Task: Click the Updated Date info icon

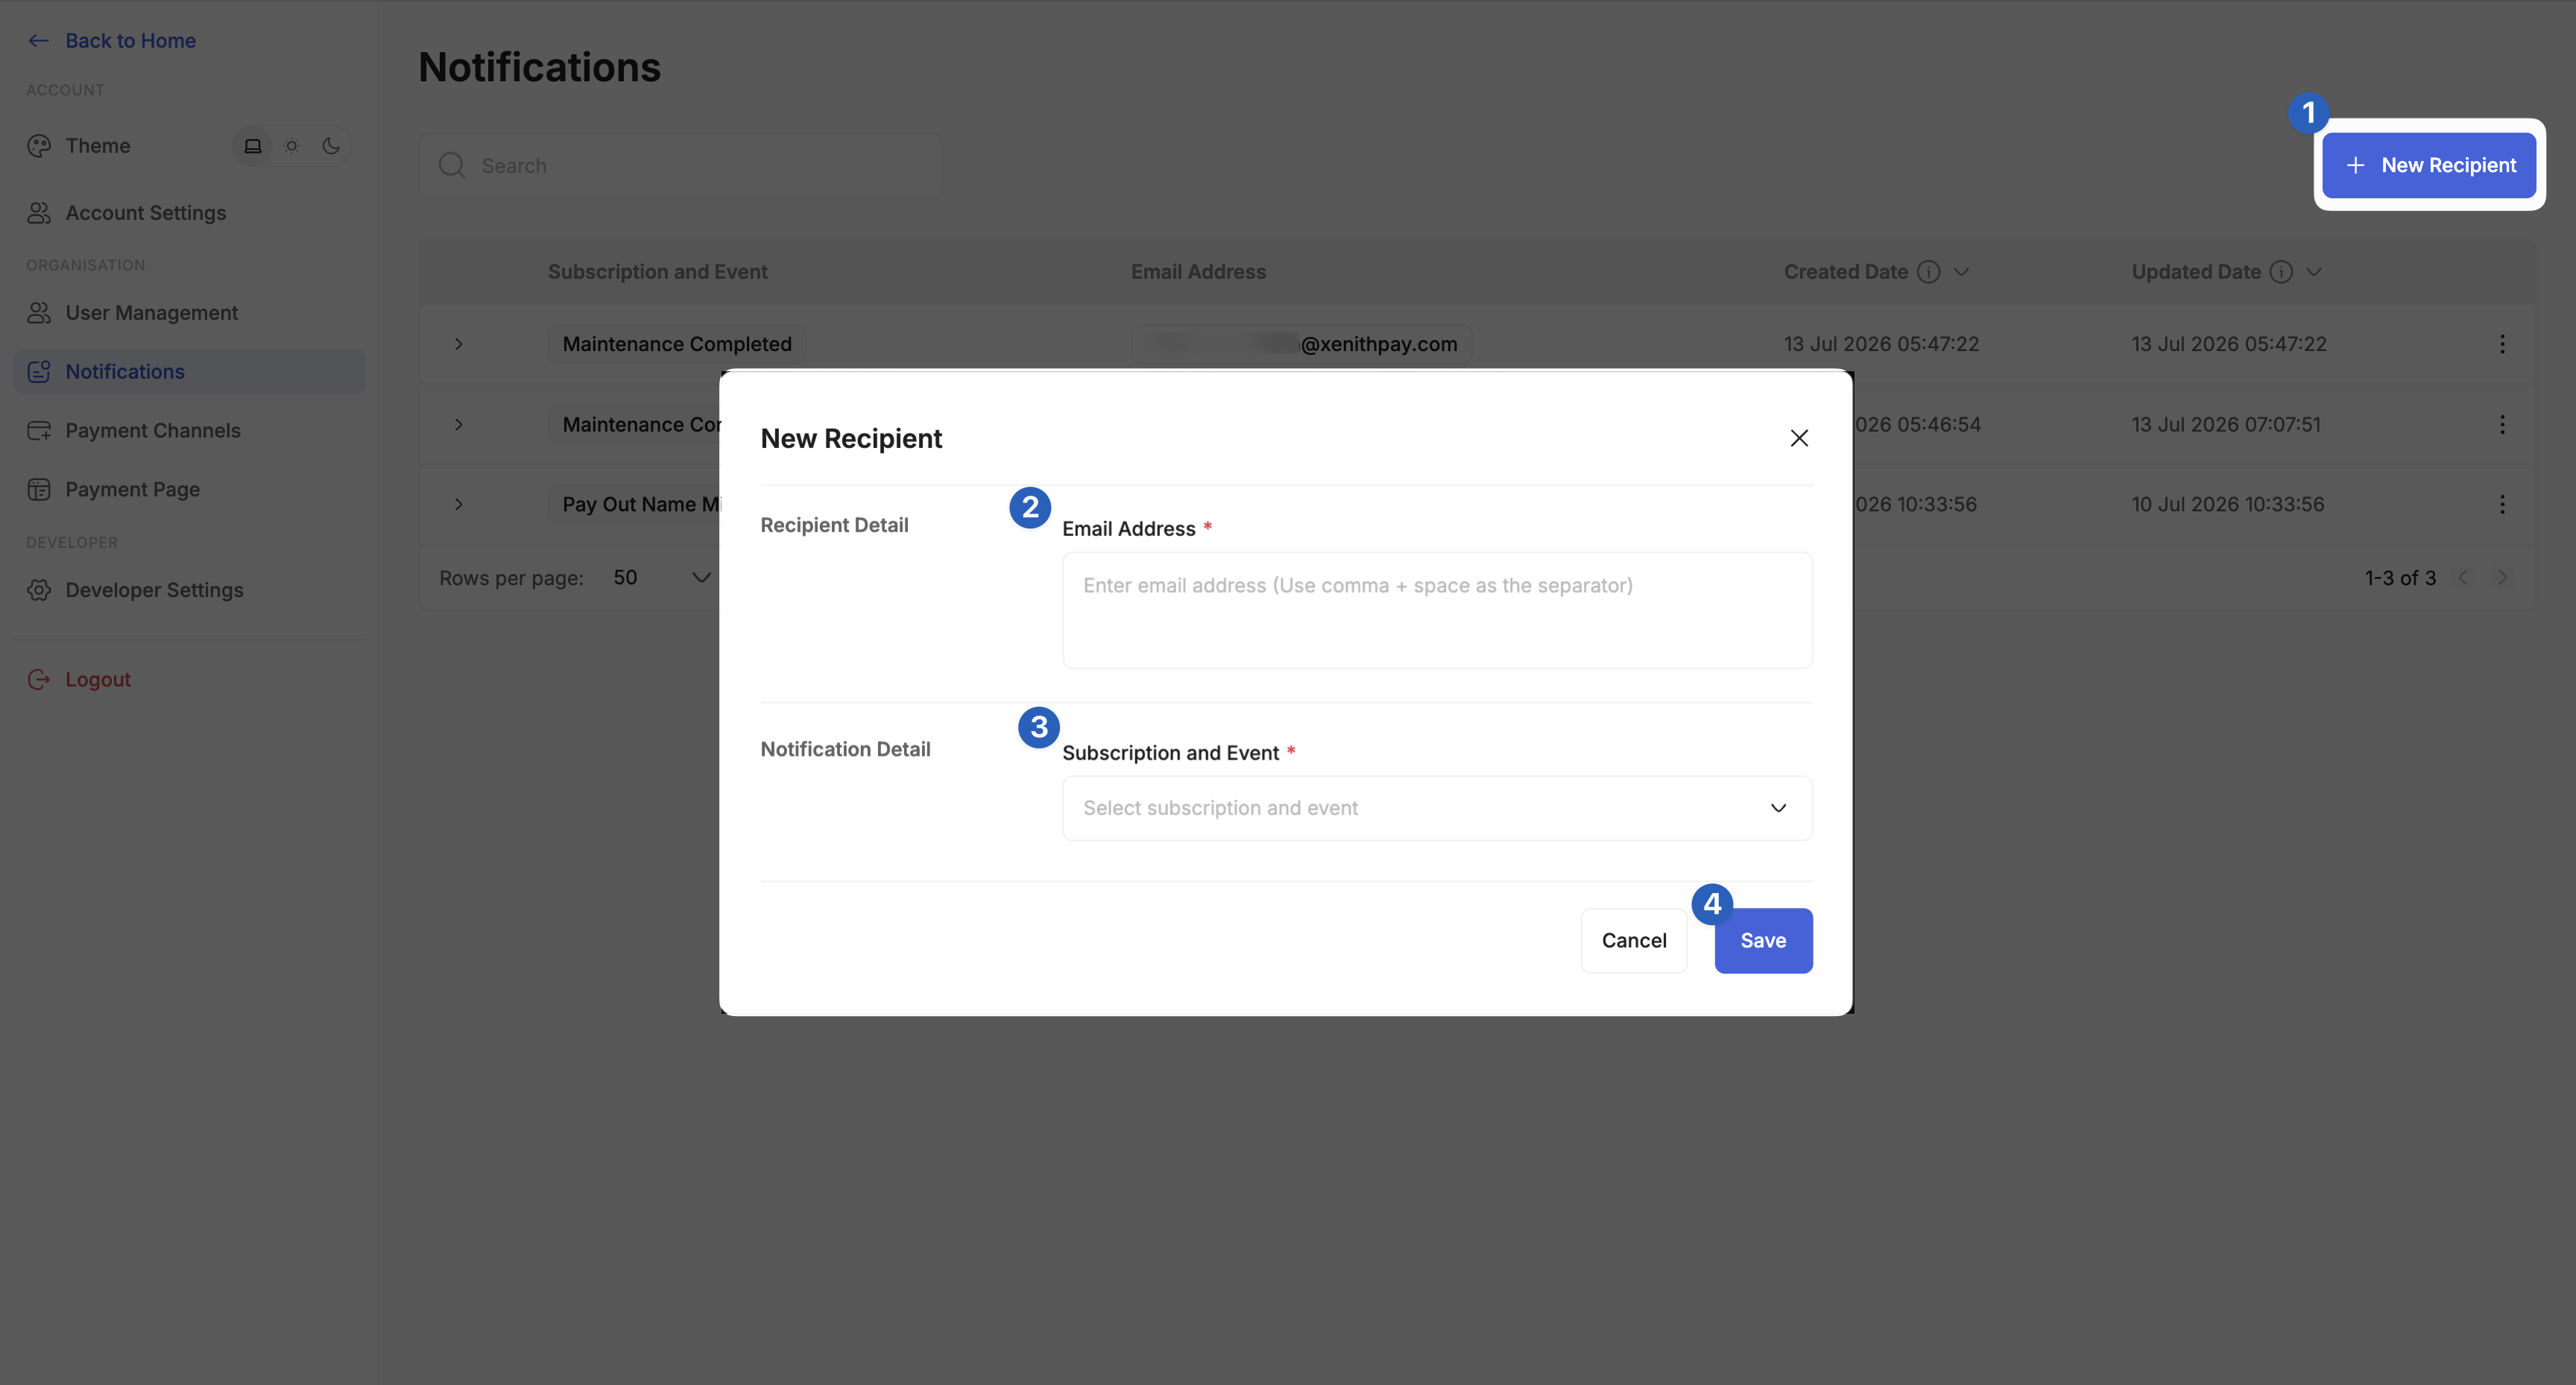Action: (2281, 272)
